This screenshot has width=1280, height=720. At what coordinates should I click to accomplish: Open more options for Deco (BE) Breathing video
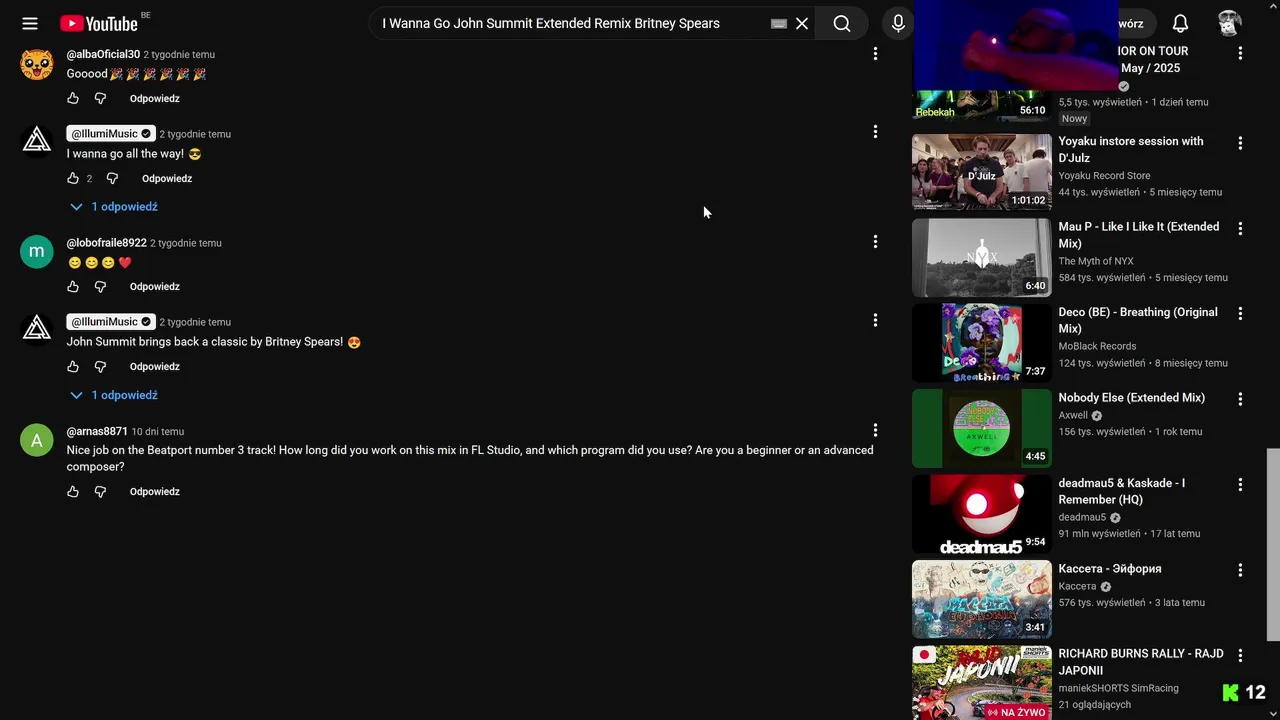point(1240,313)
